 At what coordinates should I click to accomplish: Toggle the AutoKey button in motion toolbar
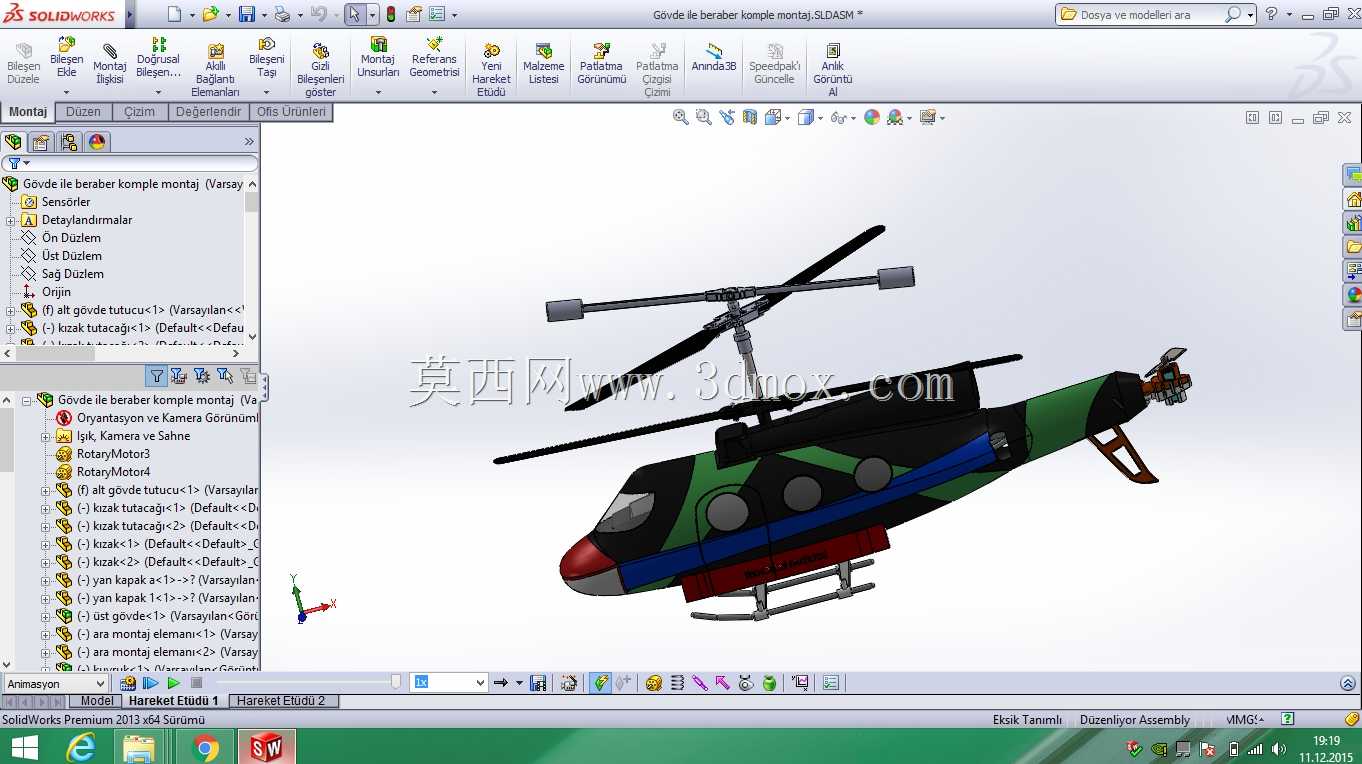coord(601,683)
